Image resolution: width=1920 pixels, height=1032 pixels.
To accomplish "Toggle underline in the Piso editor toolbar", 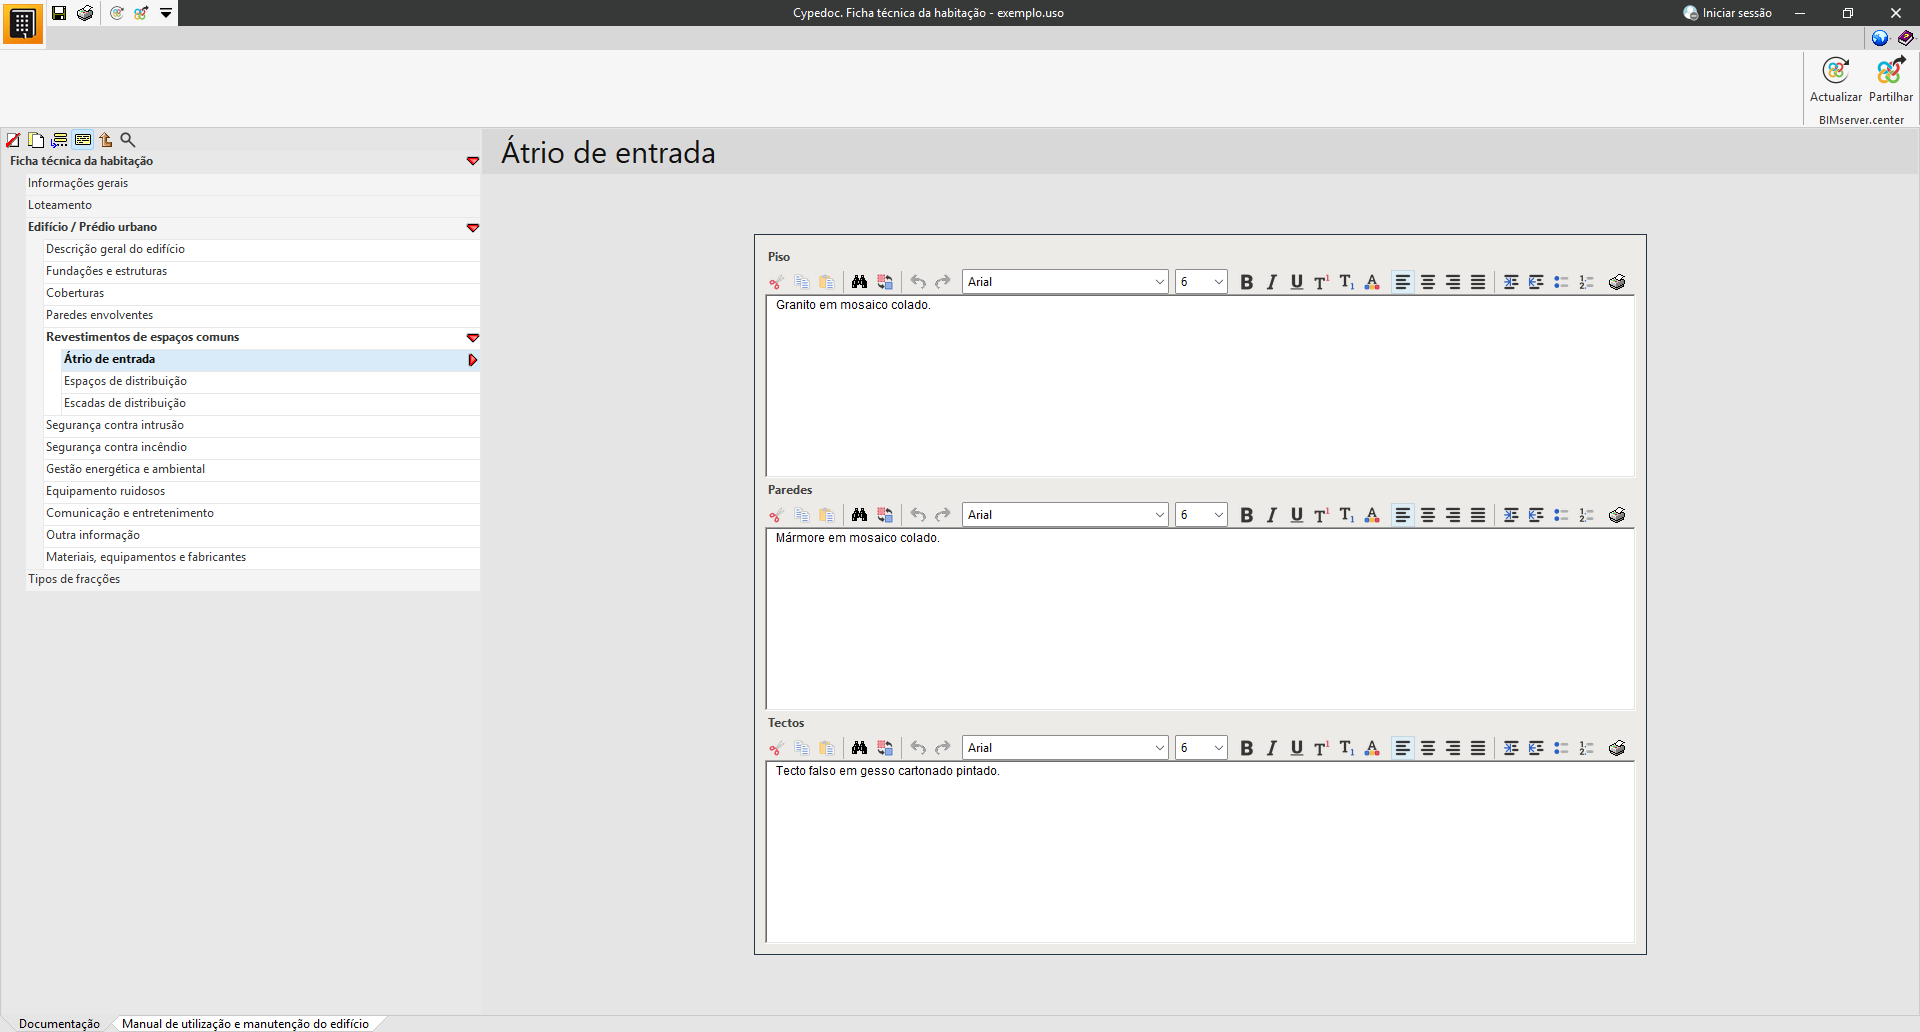I will click(x=1296, y=282).
